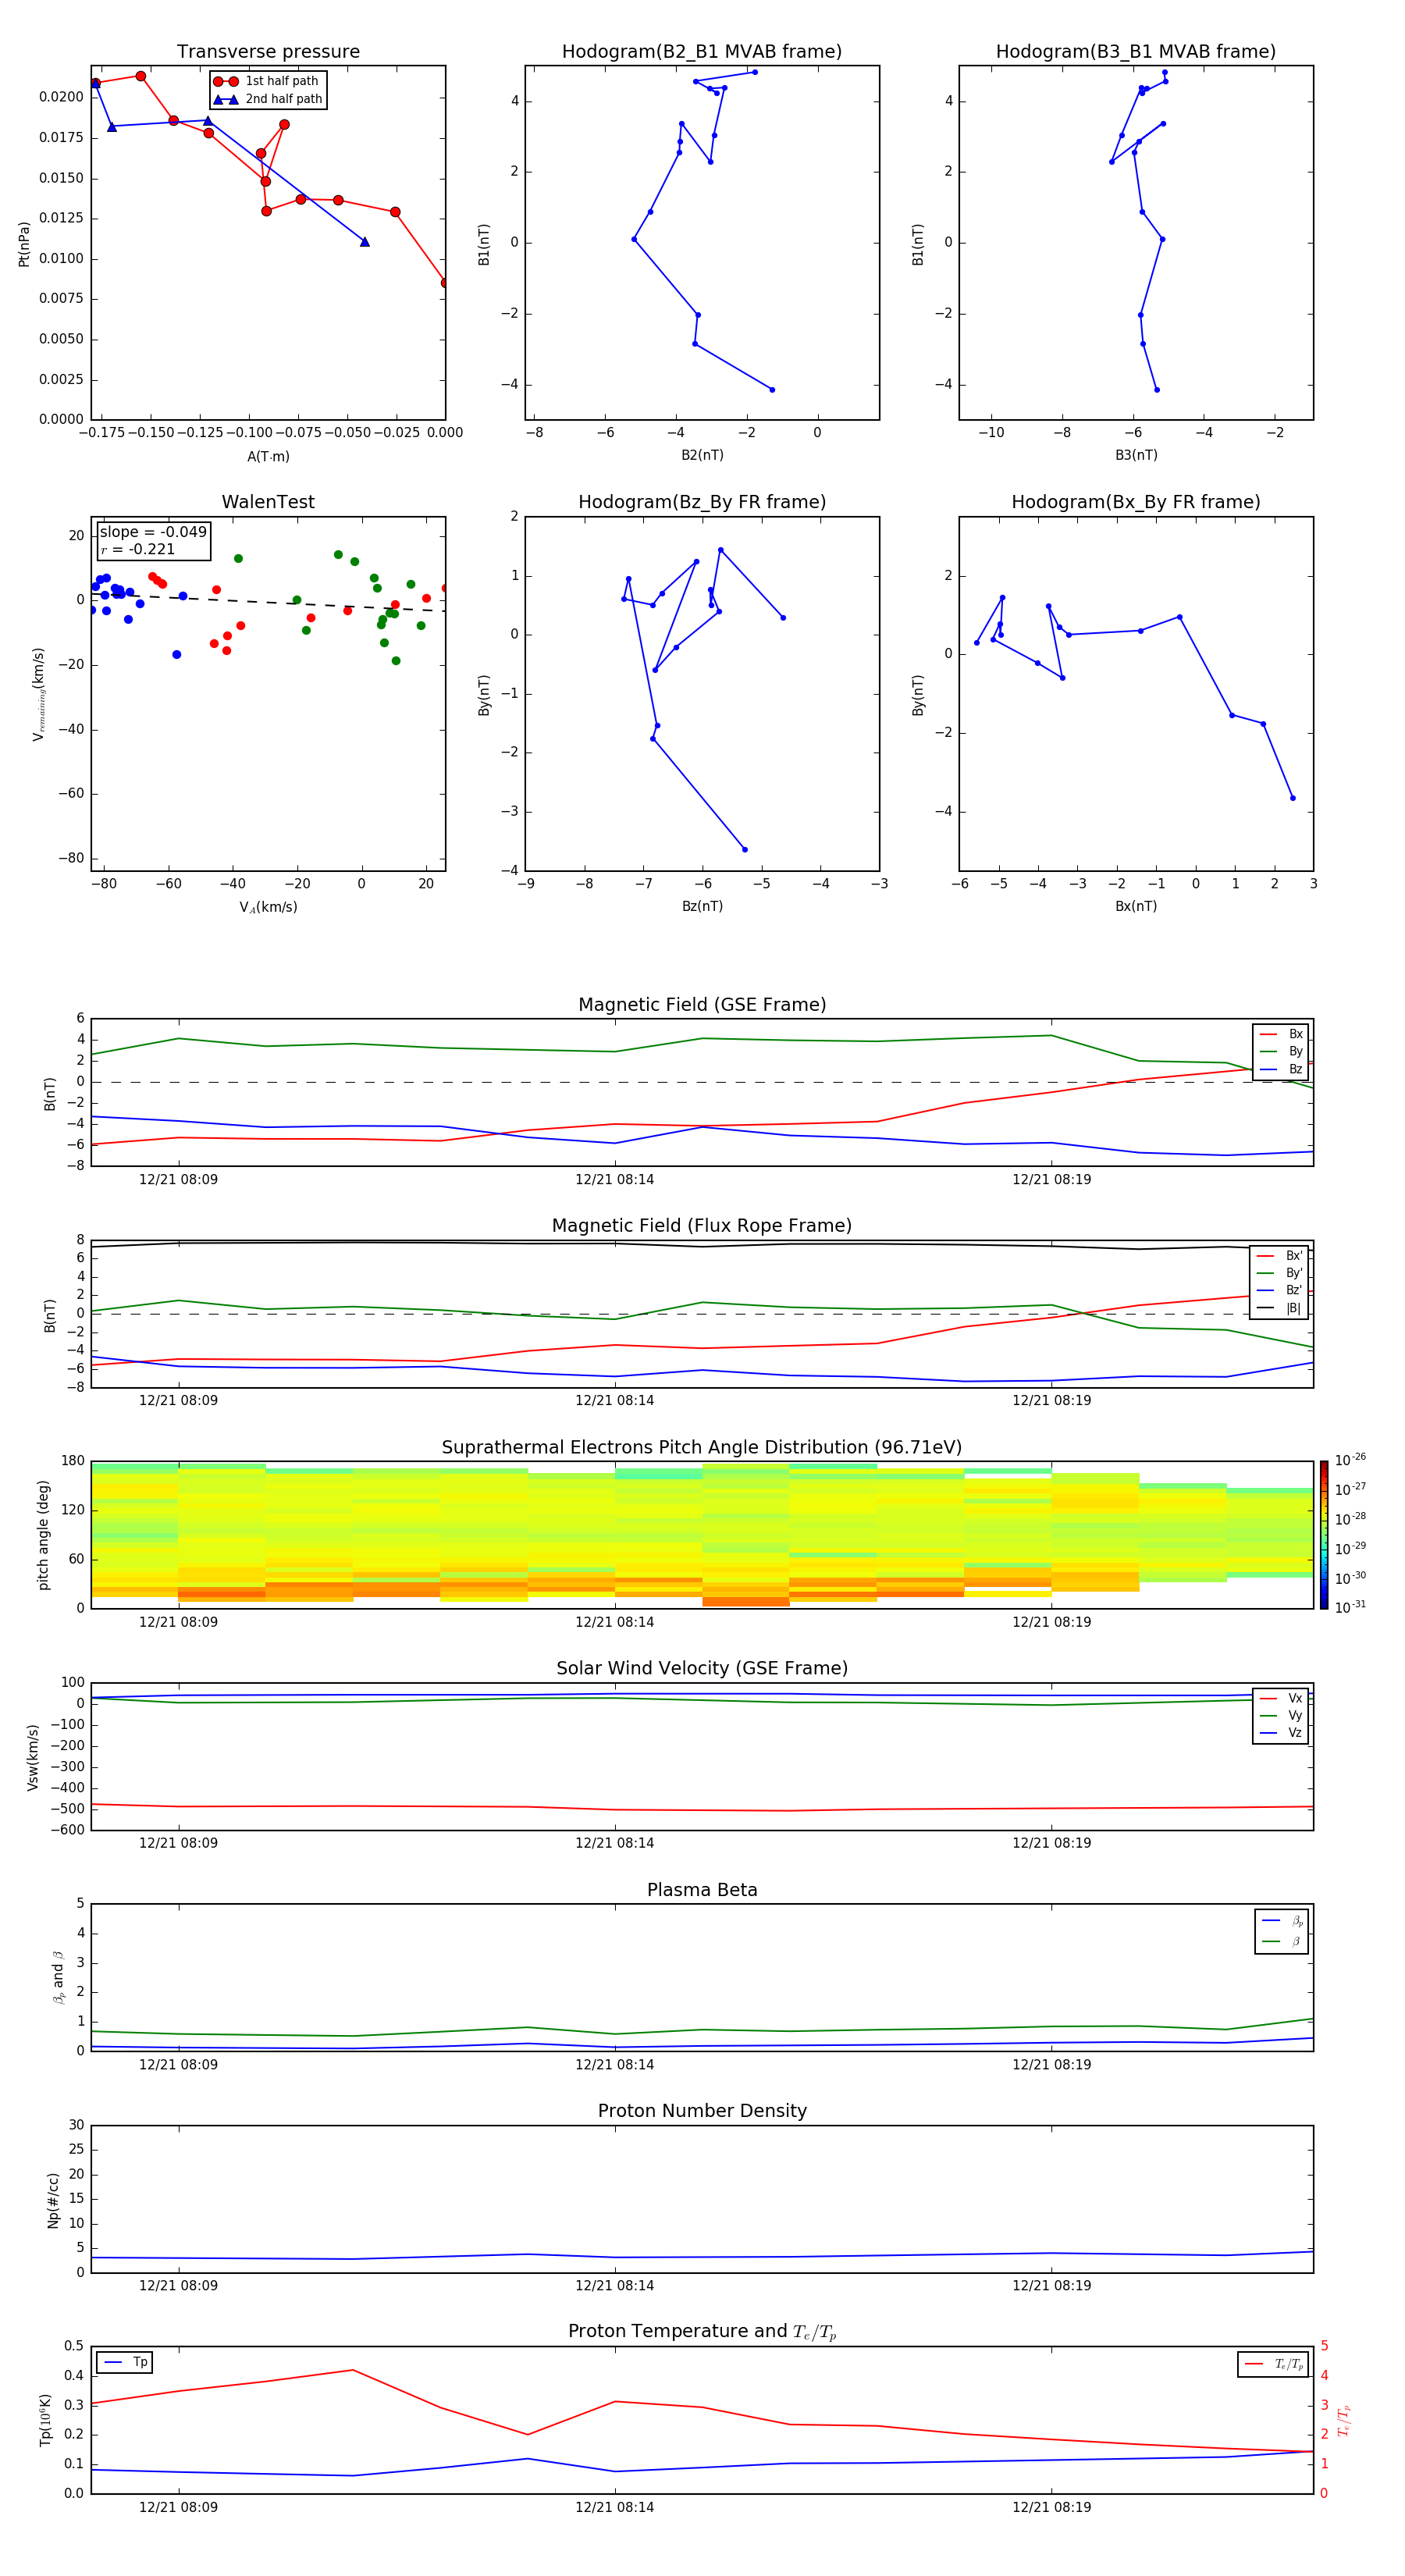Click the |B| legend entry in Flux Rope plot
Image resolution: width=1405 pixels, height=2576 pixels.
coord(1279,1308)
